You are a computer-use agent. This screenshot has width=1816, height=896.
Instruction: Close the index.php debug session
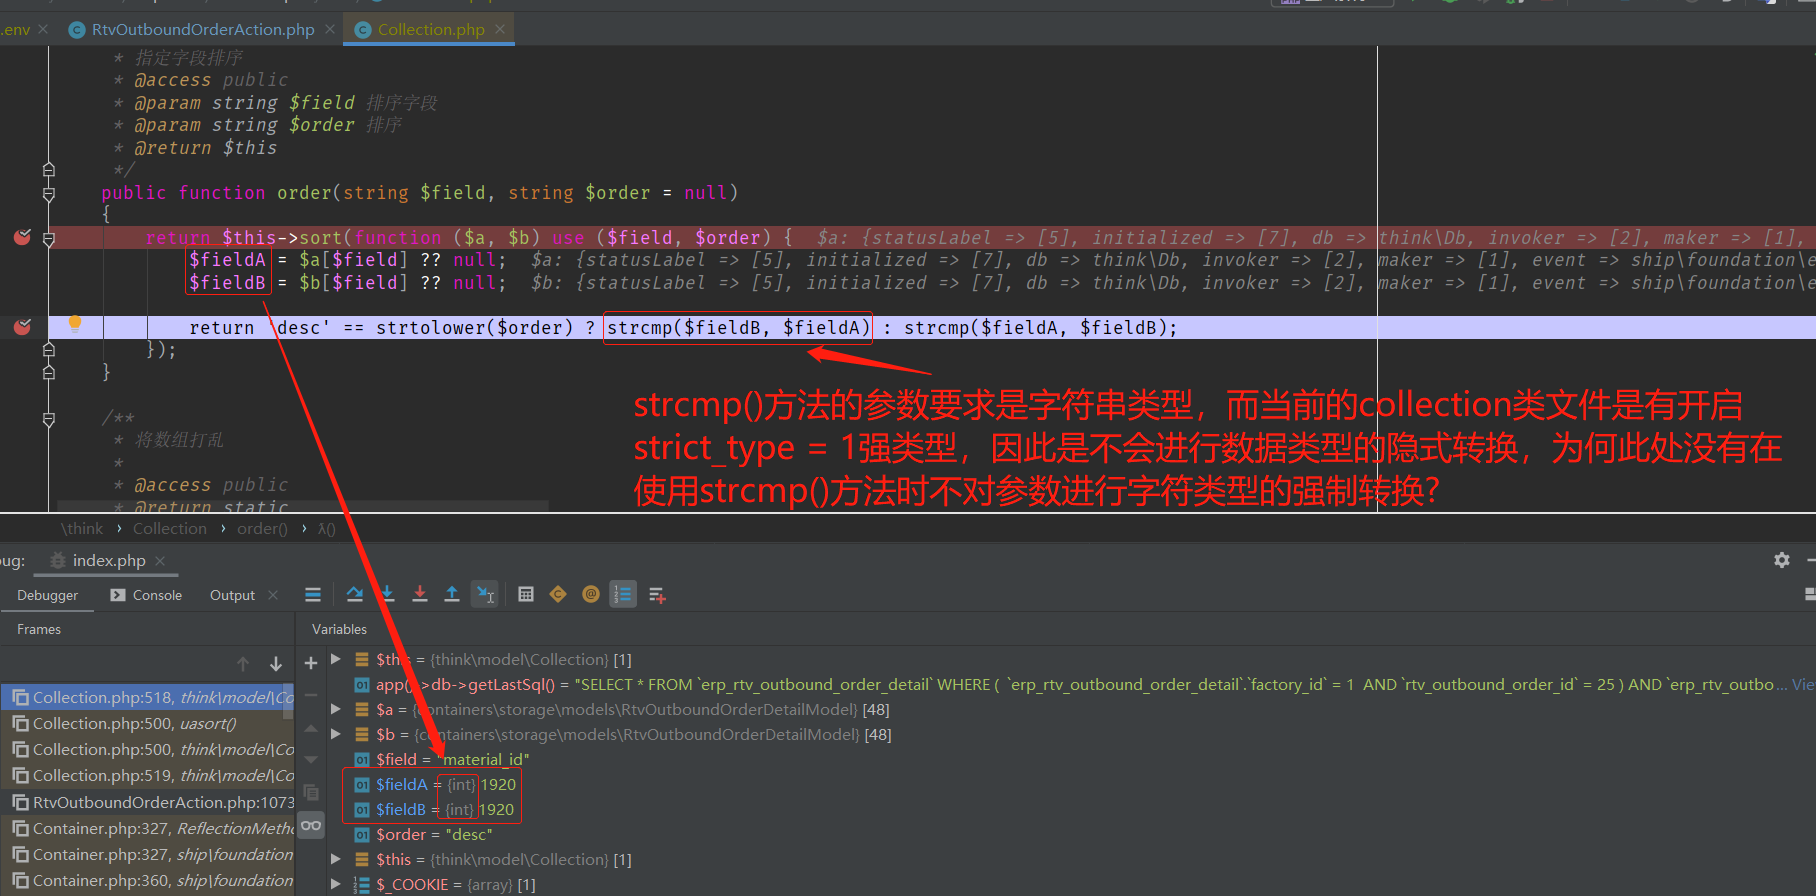point(160,560)
